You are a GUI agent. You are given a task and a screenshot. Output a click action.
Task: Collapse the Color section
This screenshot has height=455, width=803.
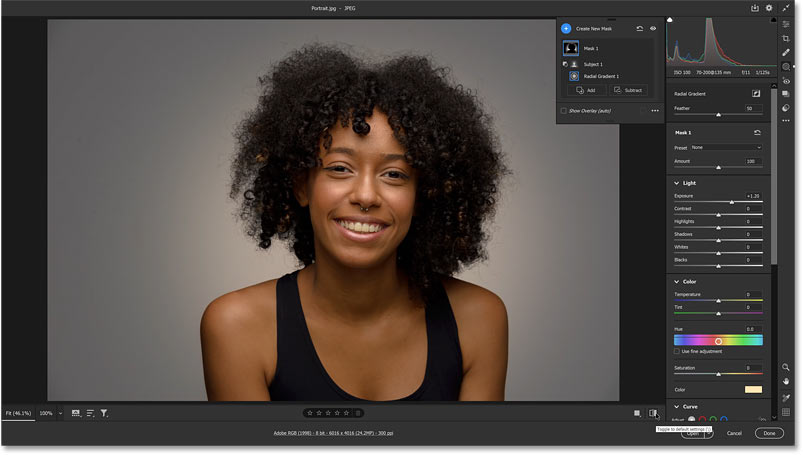[677, 282]
